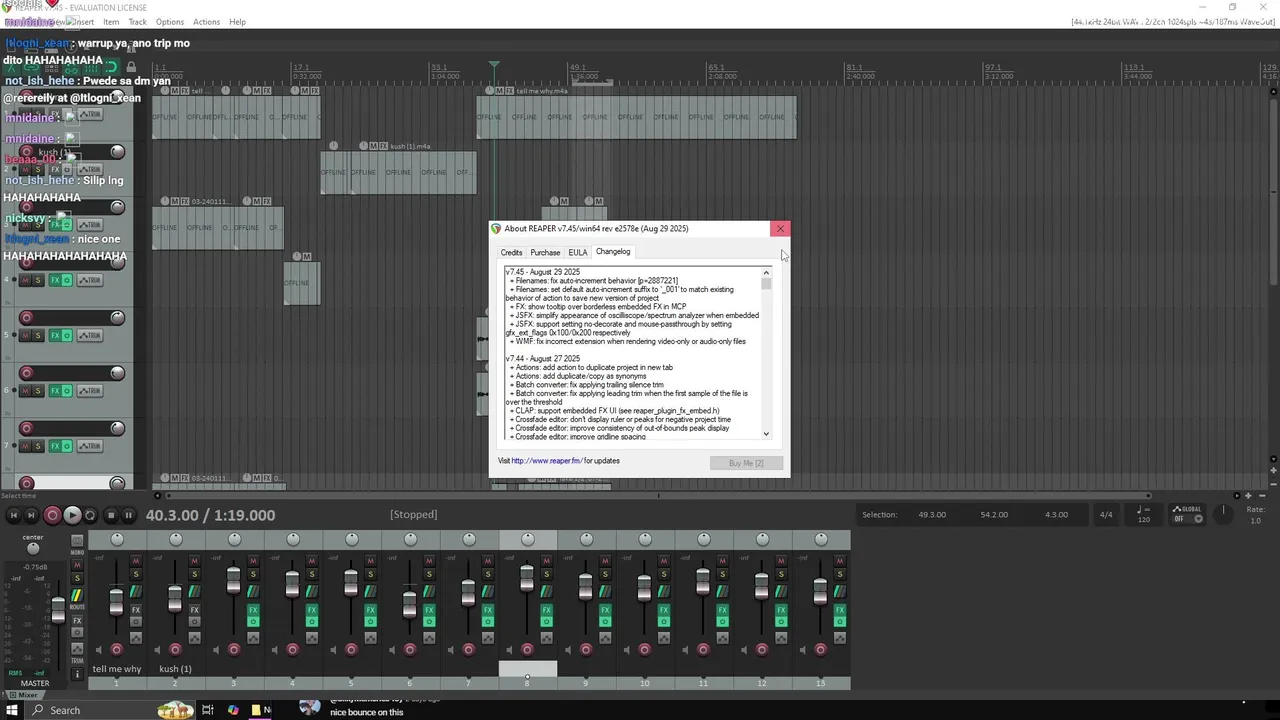Open the Credits tab in About dialog

pos(511,252)
